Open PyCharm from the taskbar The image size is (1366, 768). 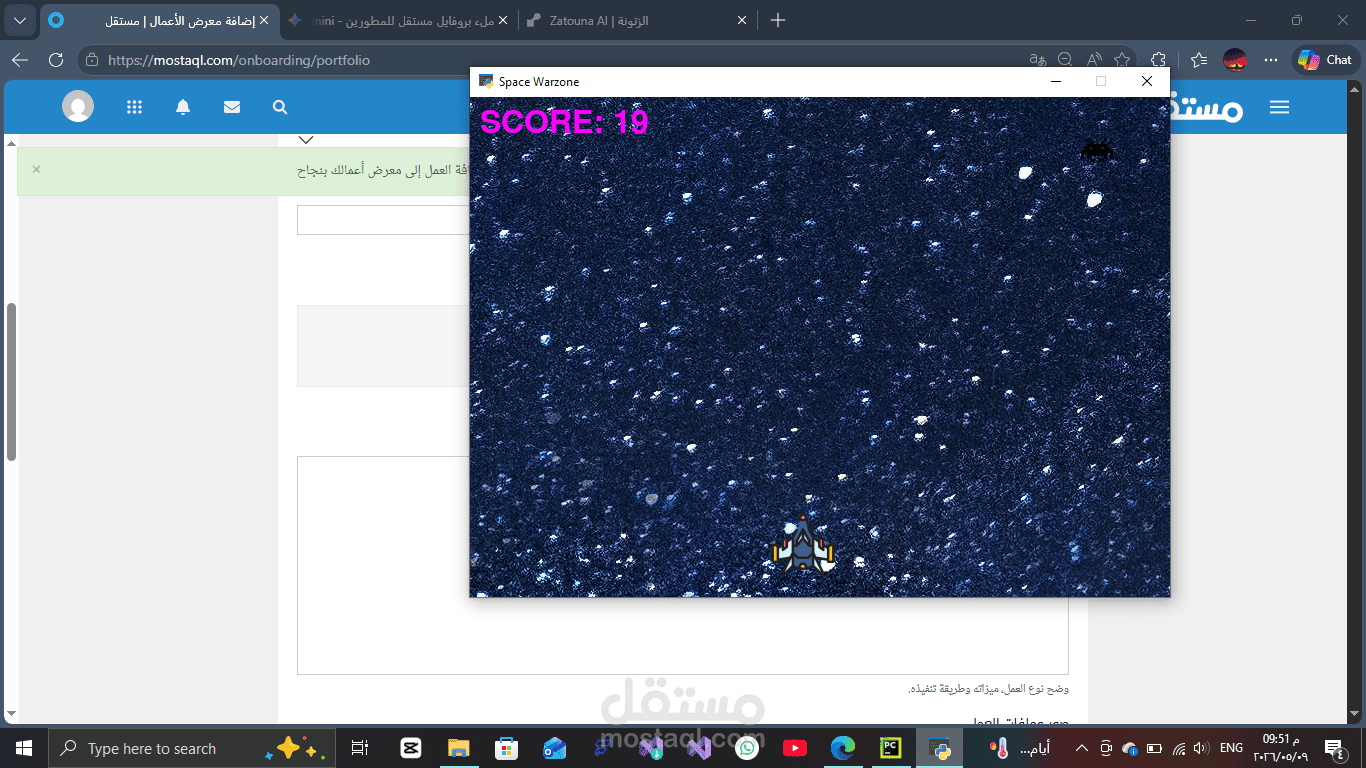(x=891, y=748)
